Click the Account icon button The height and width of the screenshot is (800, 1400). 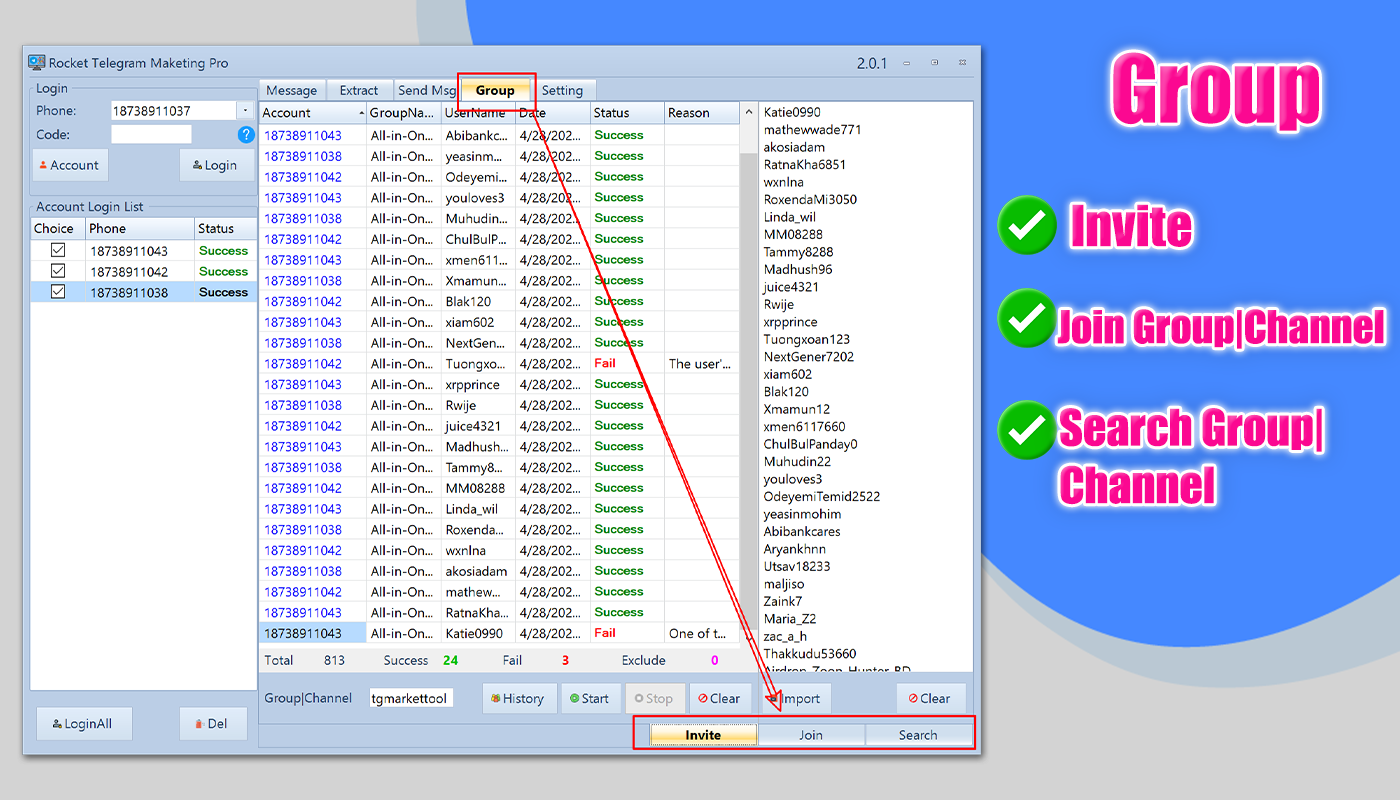(x=69, y=164)
